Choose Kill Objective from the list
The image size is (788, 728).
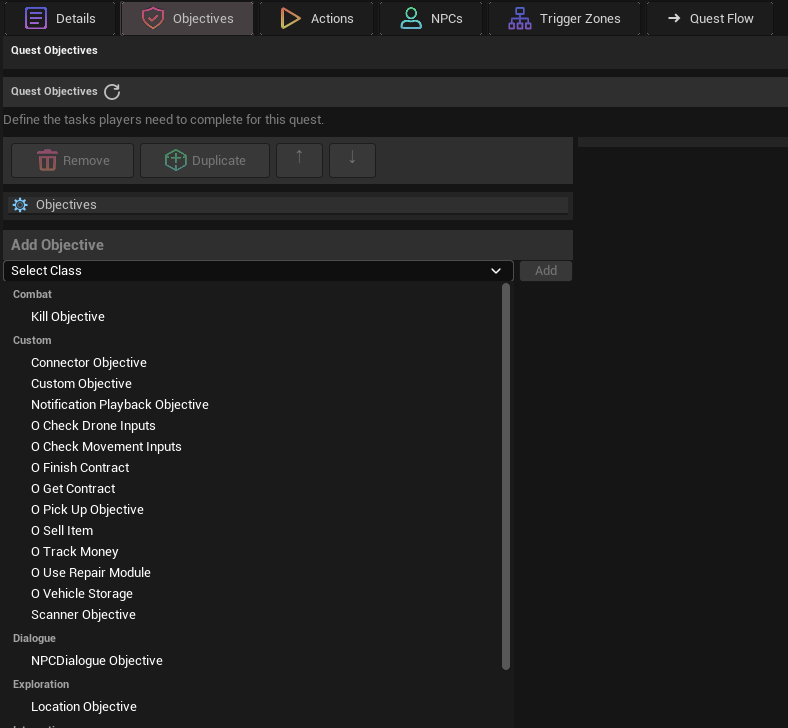68,317
